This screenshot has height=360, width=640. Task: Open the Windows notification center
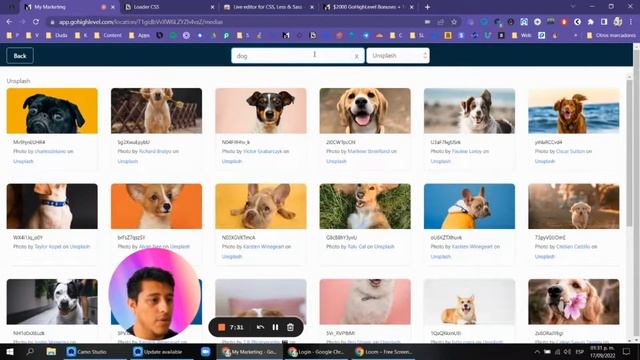tap(627, 351)
